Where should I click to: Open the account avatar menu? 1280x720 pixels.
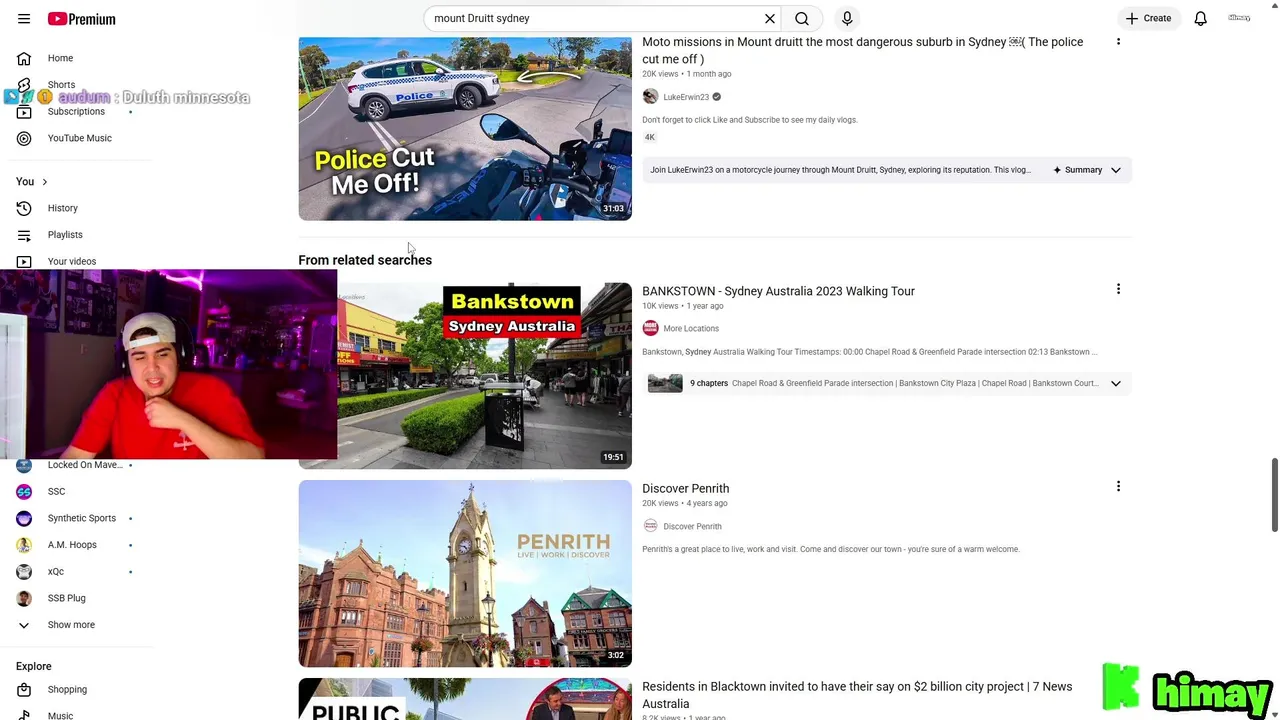(x=1239, y=18)
